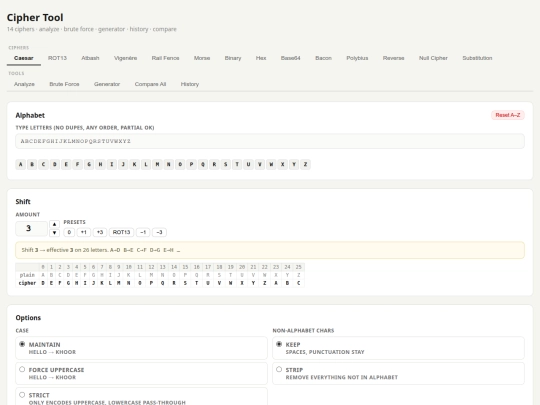The width and height of the screenshot is (540, 405).
Task: Open the Analyze tool
Action: [x=24, y=84]
